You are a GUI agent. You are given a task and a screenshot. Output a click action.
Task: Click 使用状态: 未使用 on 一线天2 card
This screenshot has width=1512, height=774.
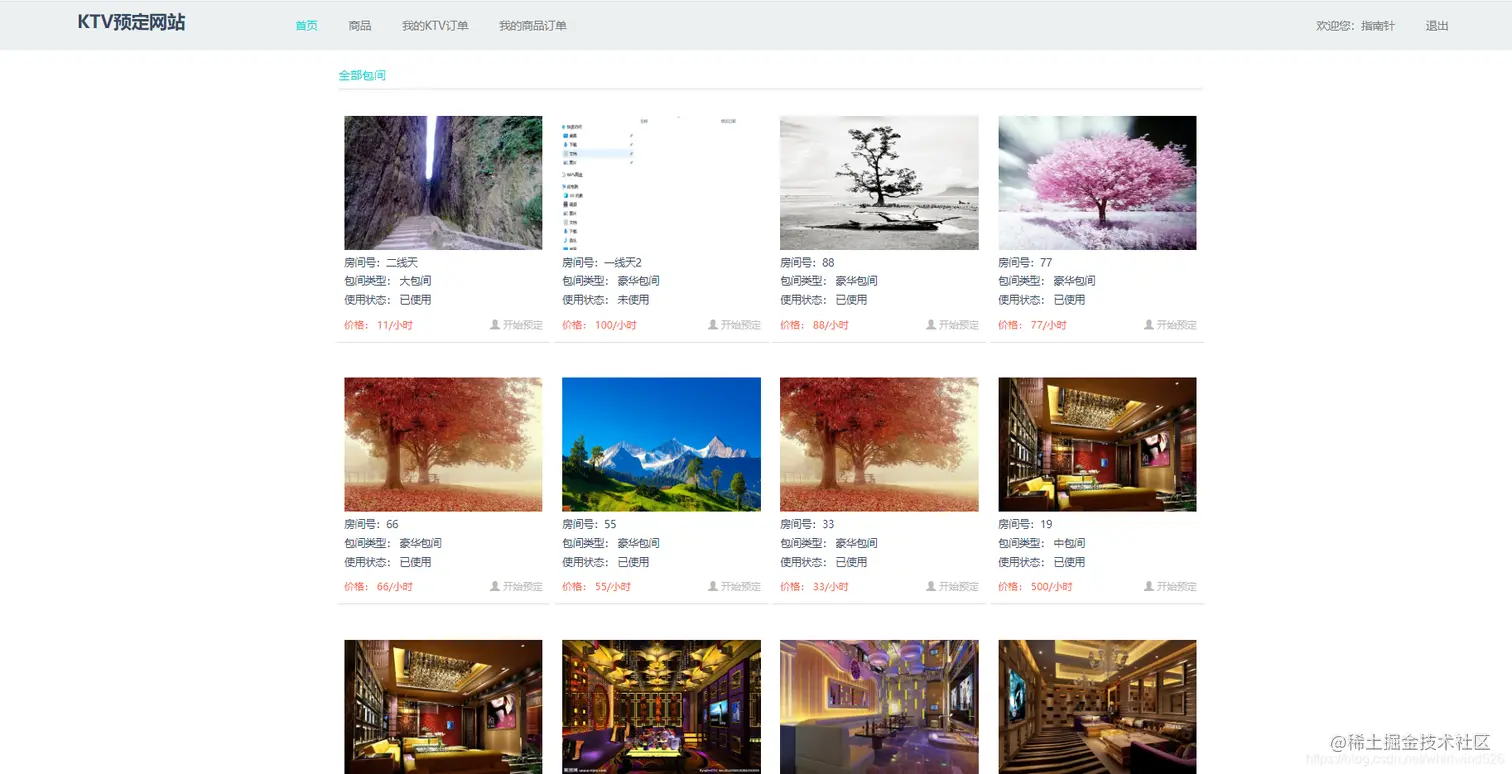[x=606, y=300]
